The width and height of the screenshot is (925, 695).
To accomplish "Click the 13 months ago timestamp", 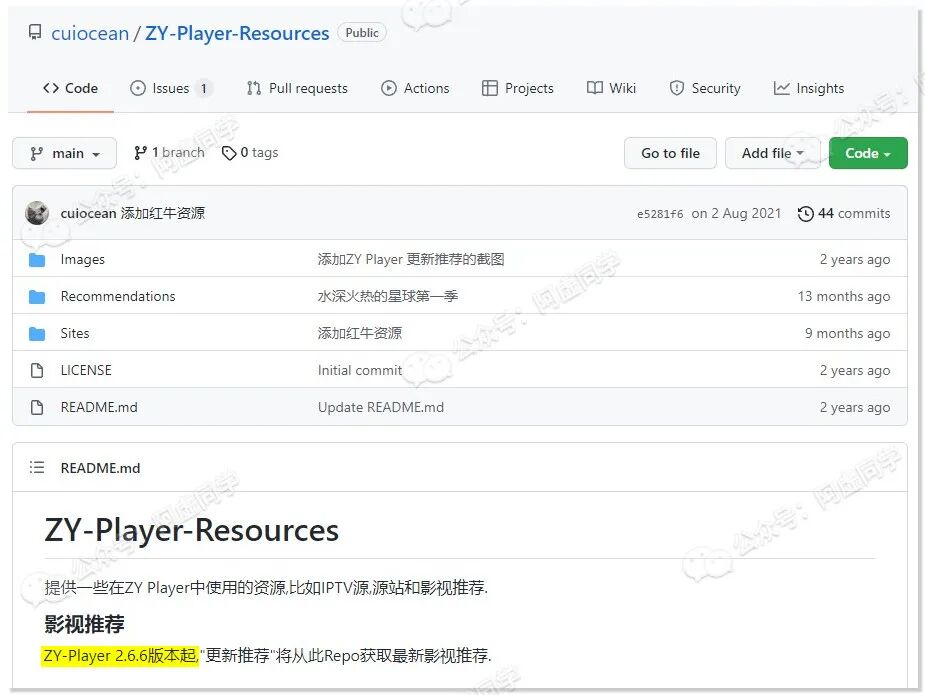I will coord(844,296).
